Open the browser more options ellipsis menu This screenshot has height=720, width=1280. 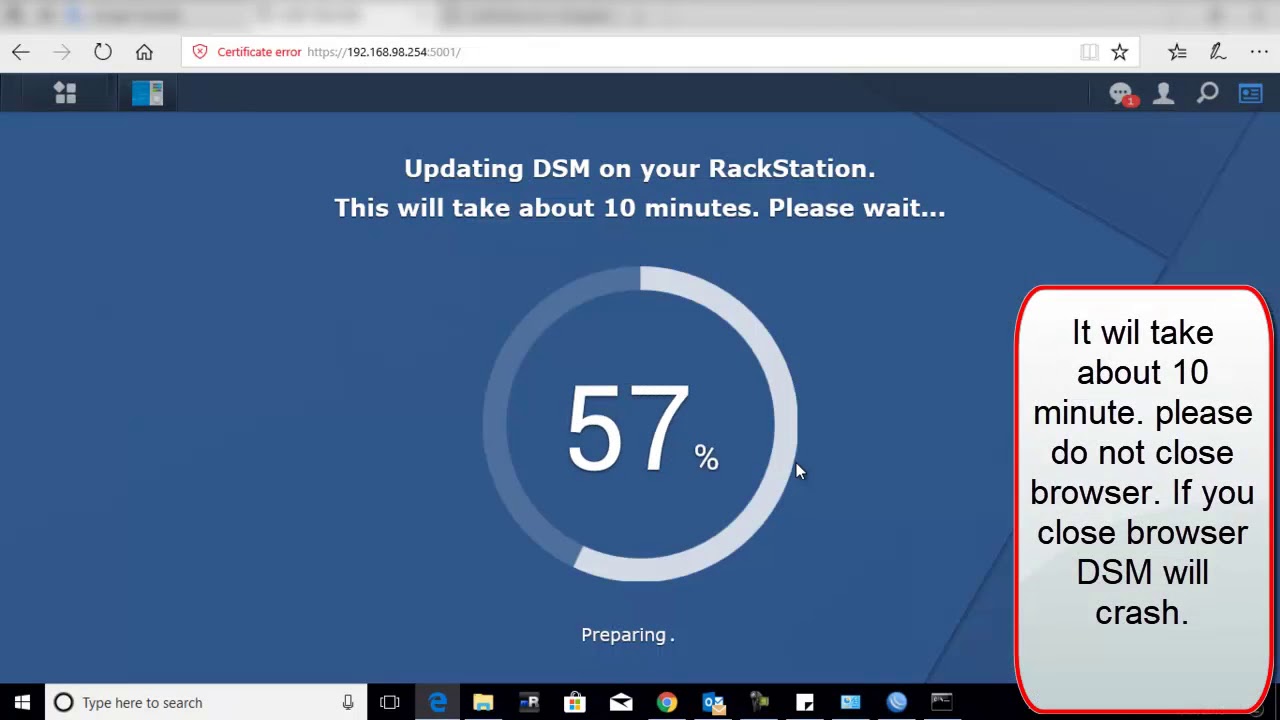[x=1258, y=52]
